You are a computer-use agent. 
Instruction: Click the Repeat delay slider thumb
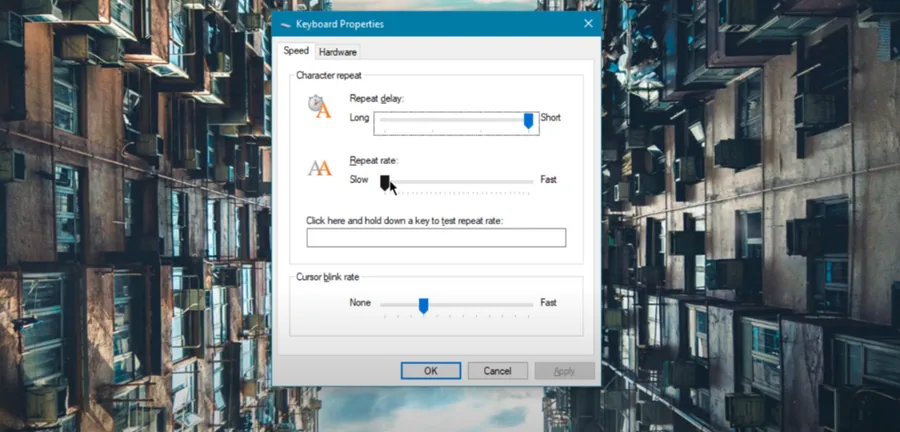529,121
